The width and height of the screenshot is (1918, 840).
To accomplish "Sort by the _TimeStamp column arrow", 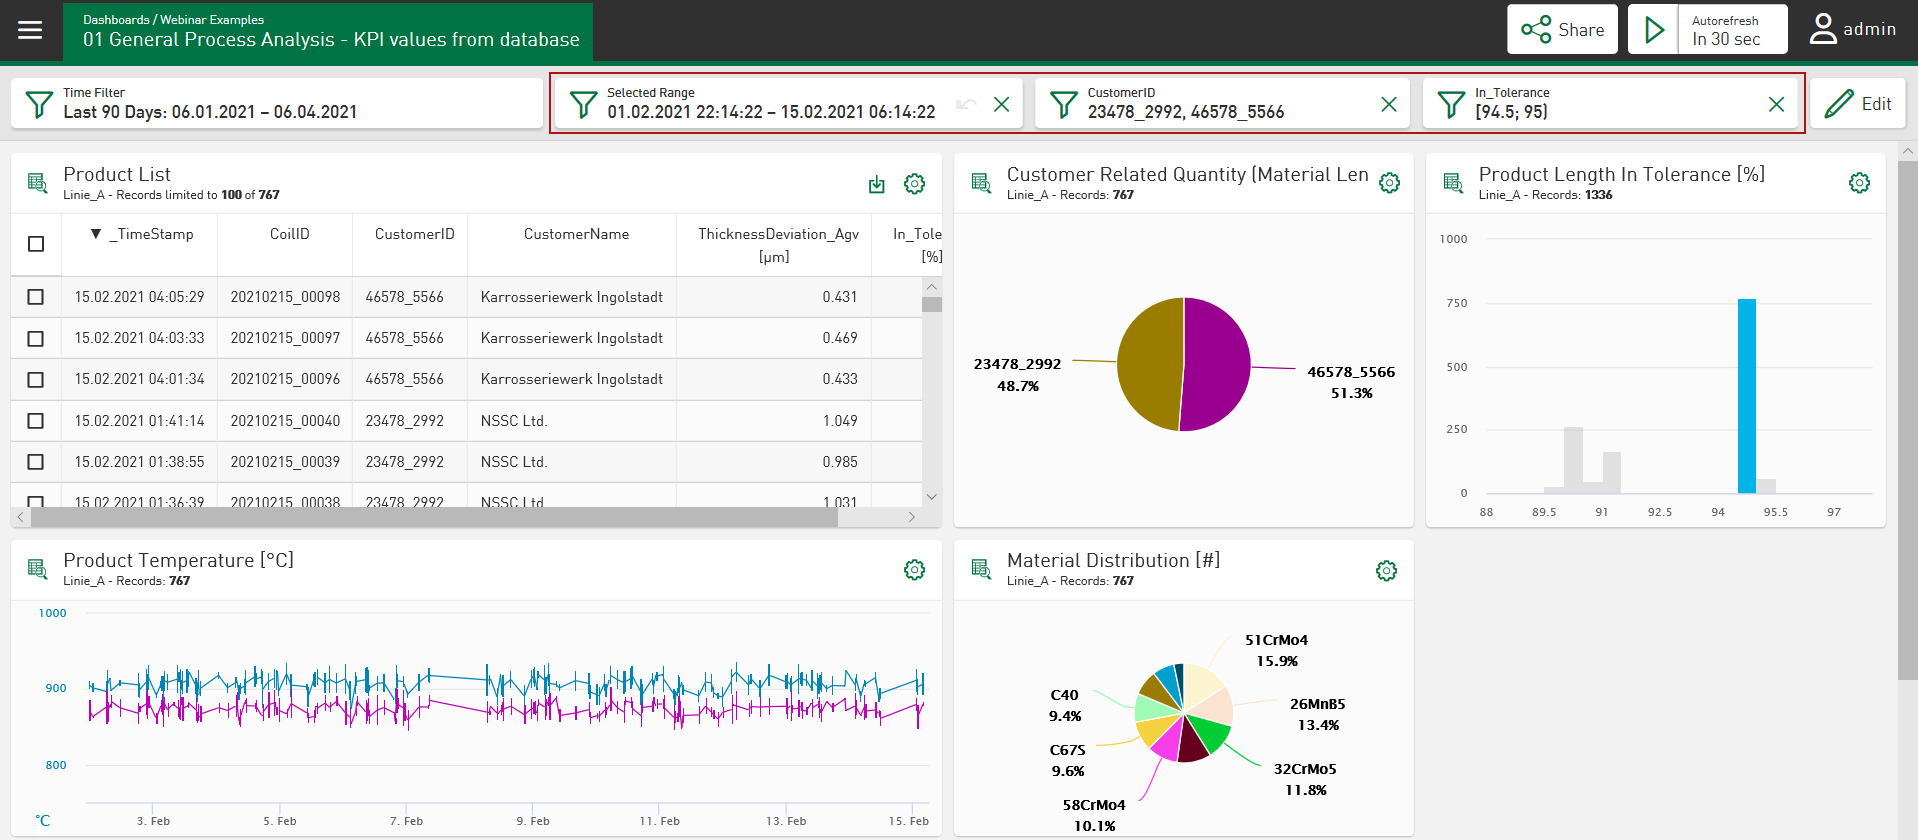I will [96, 234].
